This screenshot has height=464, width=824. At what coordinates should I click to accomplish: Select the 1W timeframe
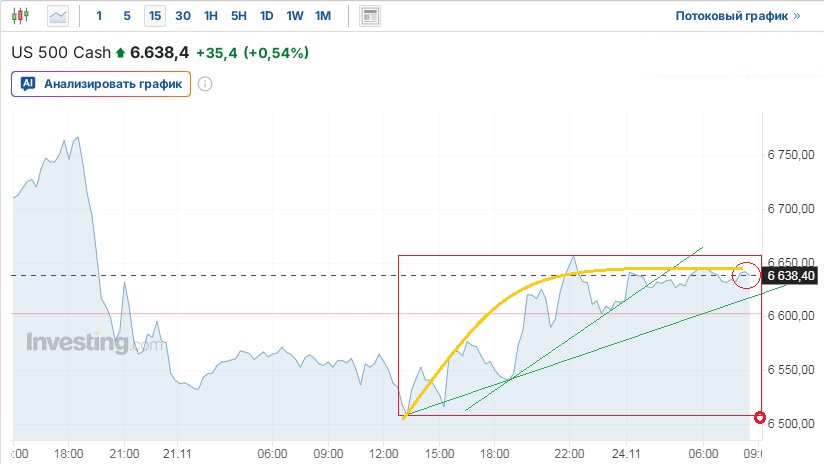[x=294, y=16]
